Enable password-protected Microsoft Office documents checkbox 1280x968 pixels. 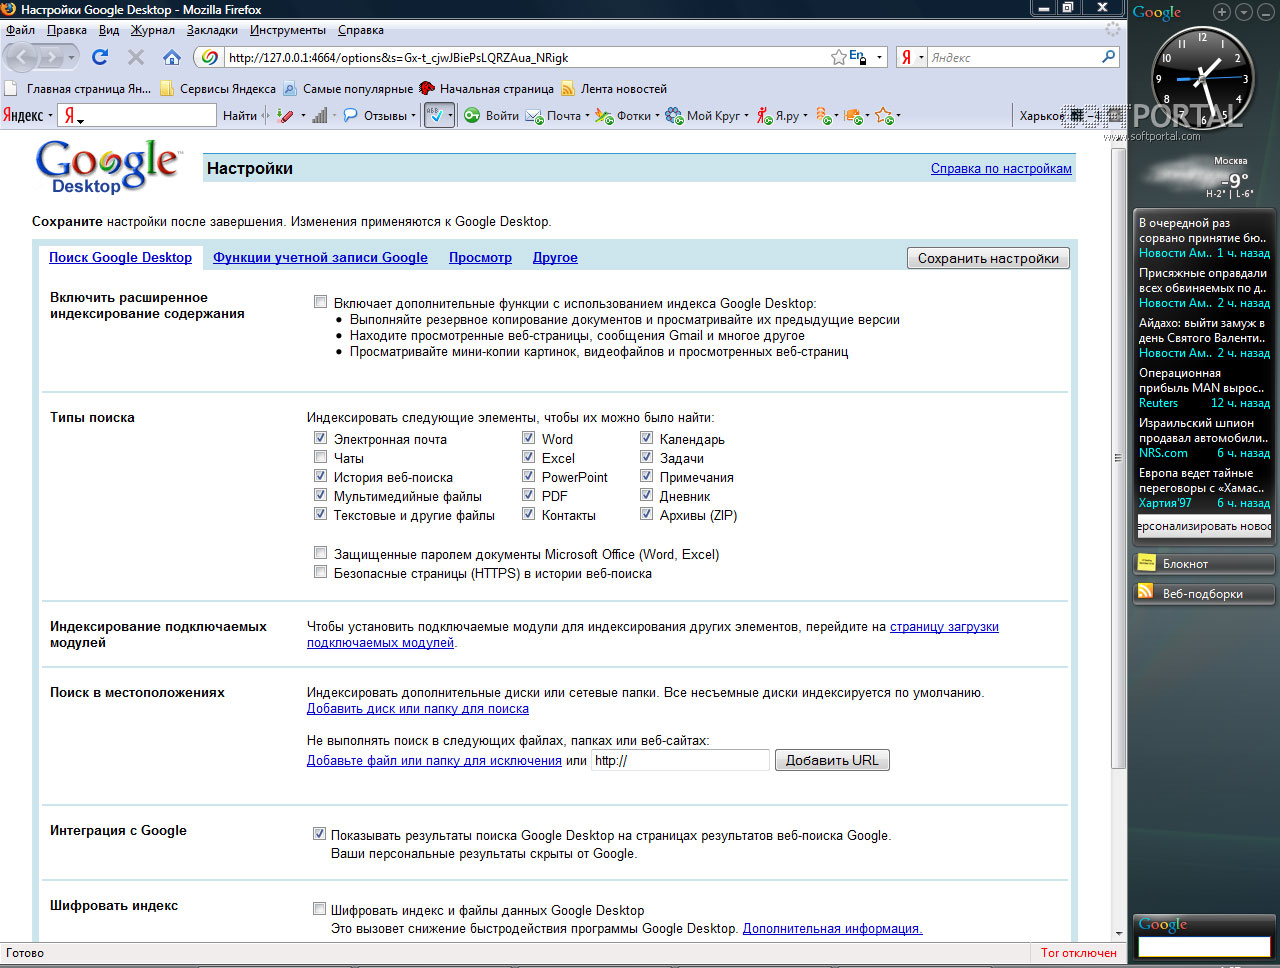[320, 553]
